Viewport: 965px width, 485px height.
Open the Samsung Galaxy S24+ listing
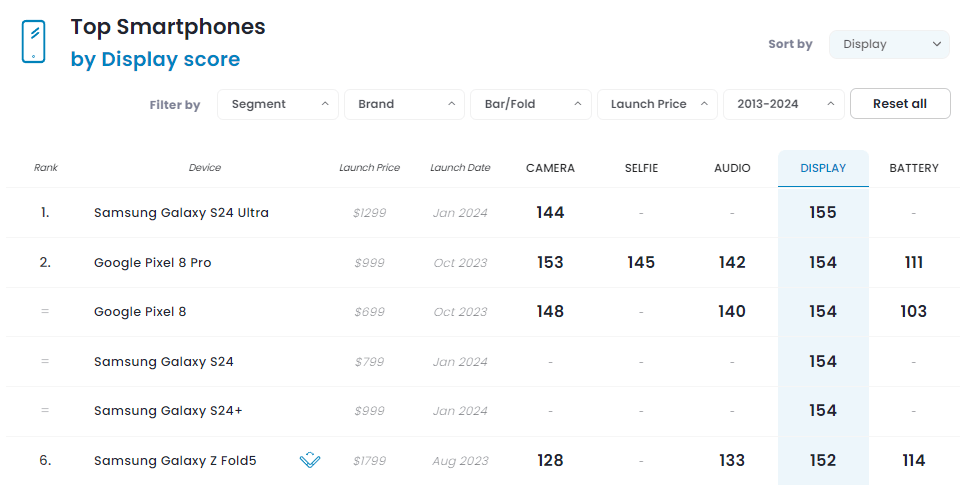166,411
